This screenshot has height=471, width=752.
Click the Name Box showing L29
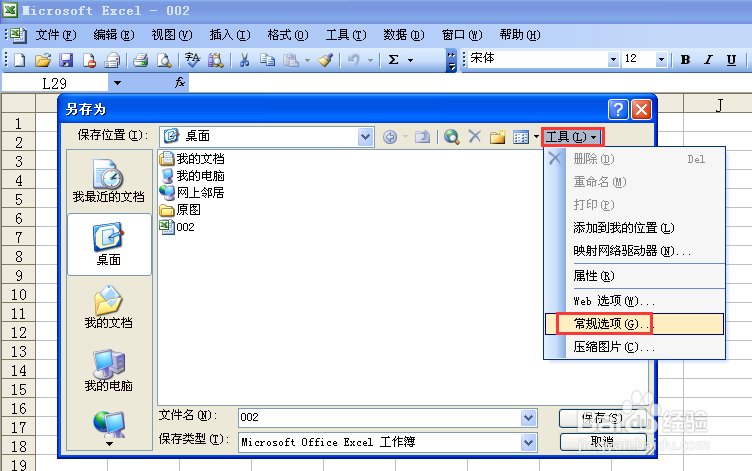coord(55,83)
